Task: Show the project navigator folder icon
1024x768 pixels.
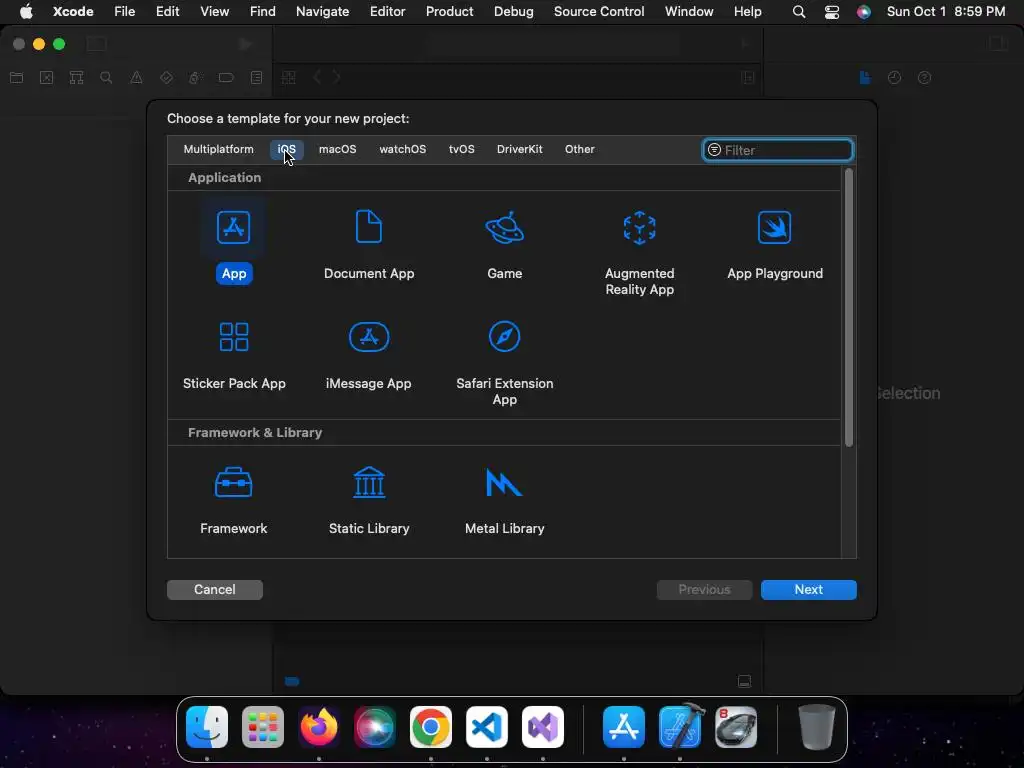Action: (16, 78)
